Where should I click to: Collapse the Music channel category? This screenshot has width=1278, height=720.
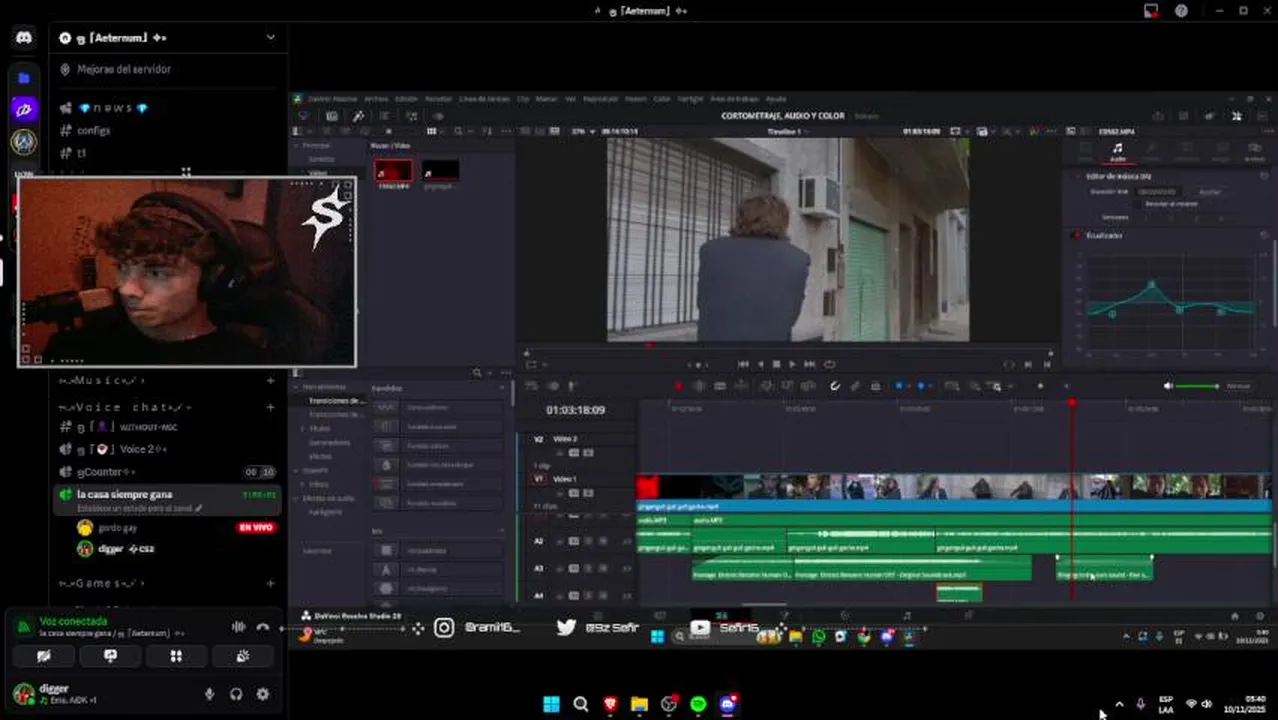tap(102, 381)
